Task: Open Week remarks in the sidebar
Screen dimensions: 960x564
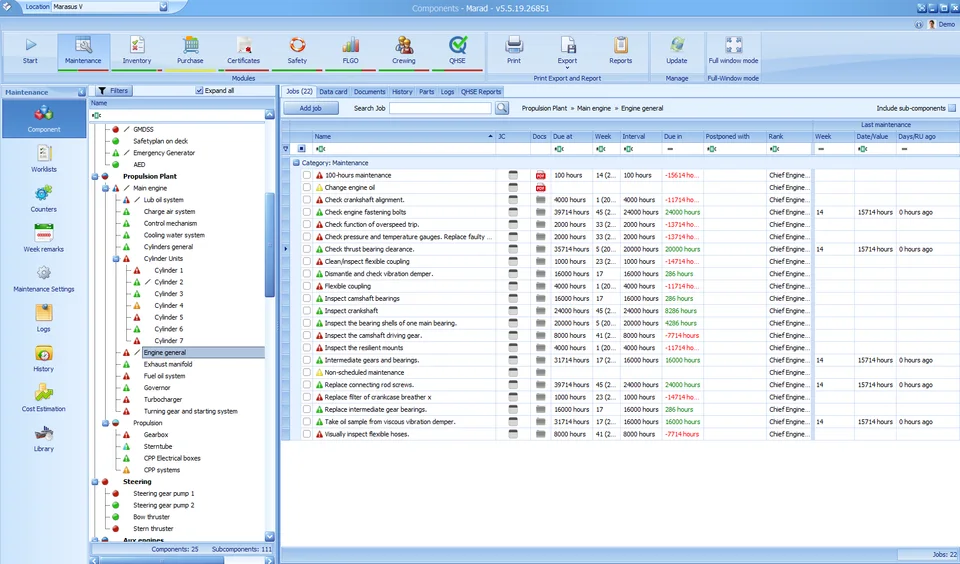Action: [44, 238]
